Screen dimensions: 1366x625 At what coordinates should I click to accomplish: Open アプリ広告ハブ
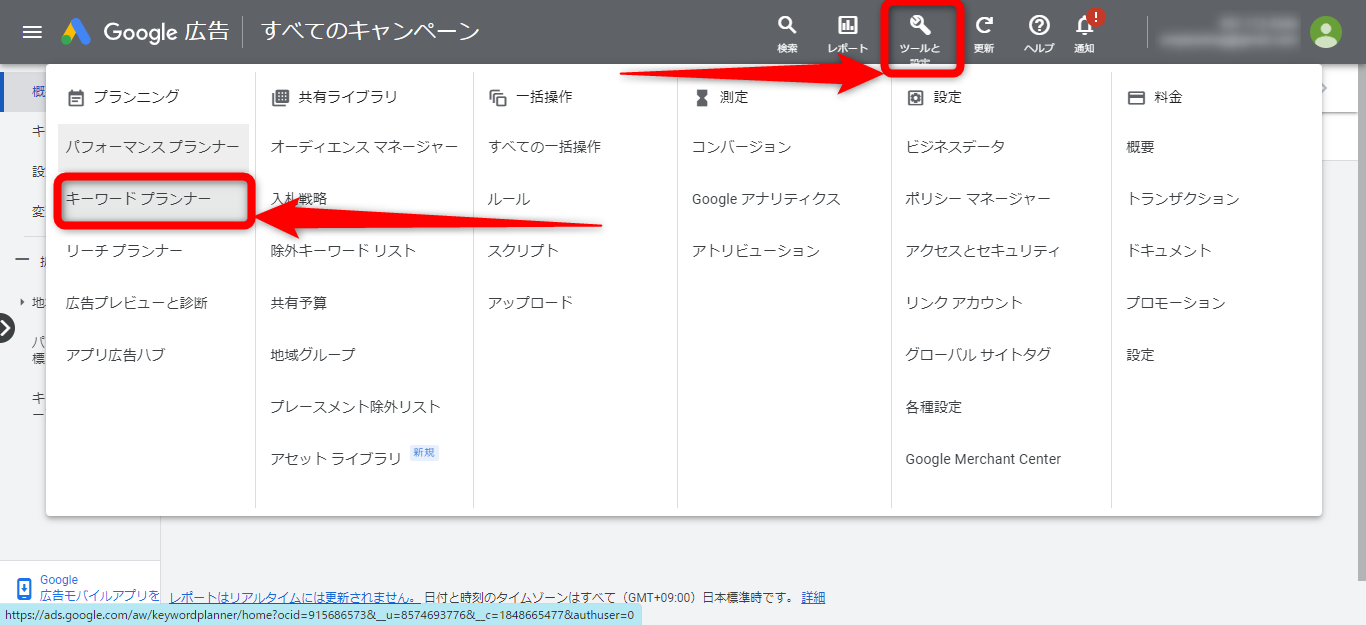pos(115,355)
